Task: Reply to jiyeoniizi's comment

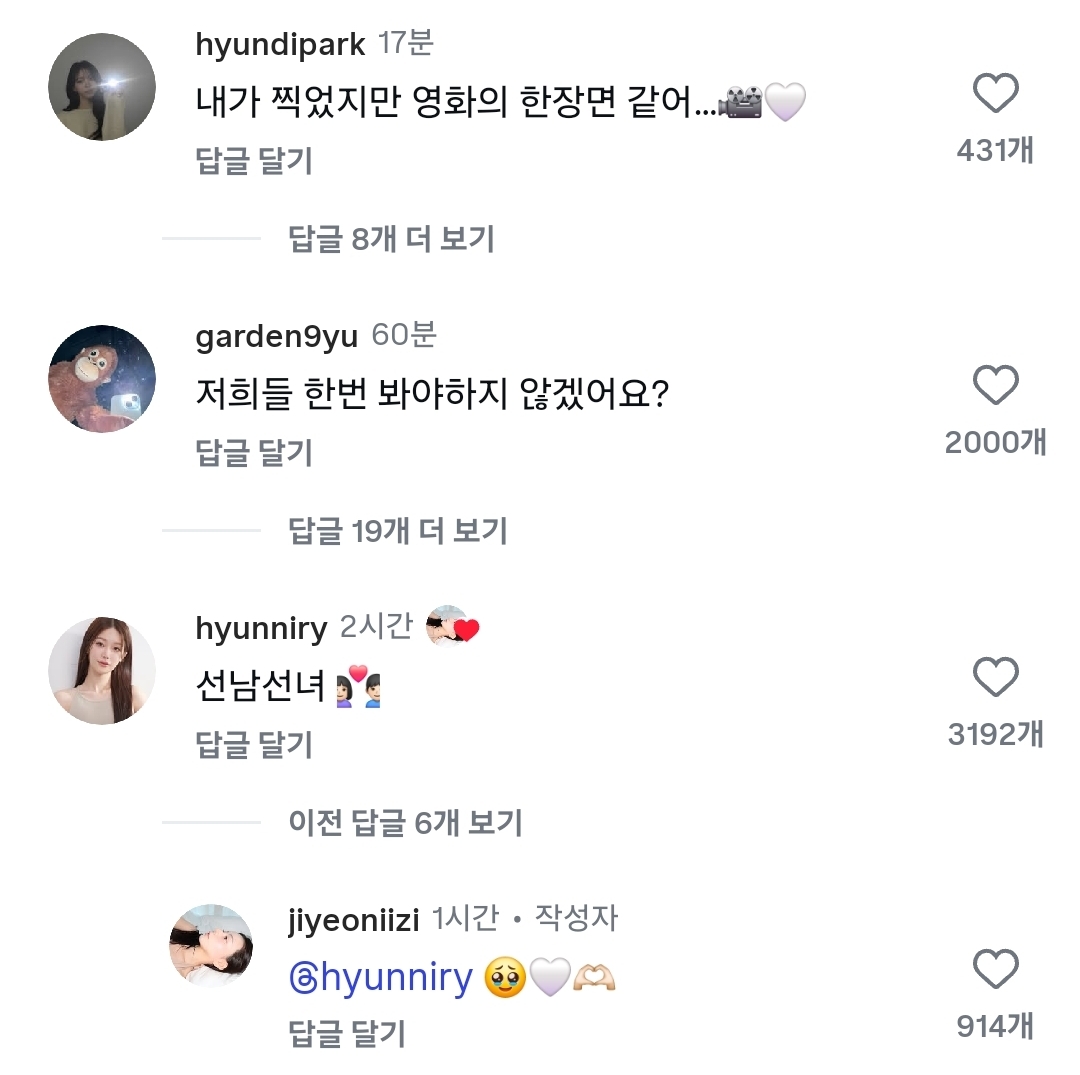Action: click(x=346, y=1033)
